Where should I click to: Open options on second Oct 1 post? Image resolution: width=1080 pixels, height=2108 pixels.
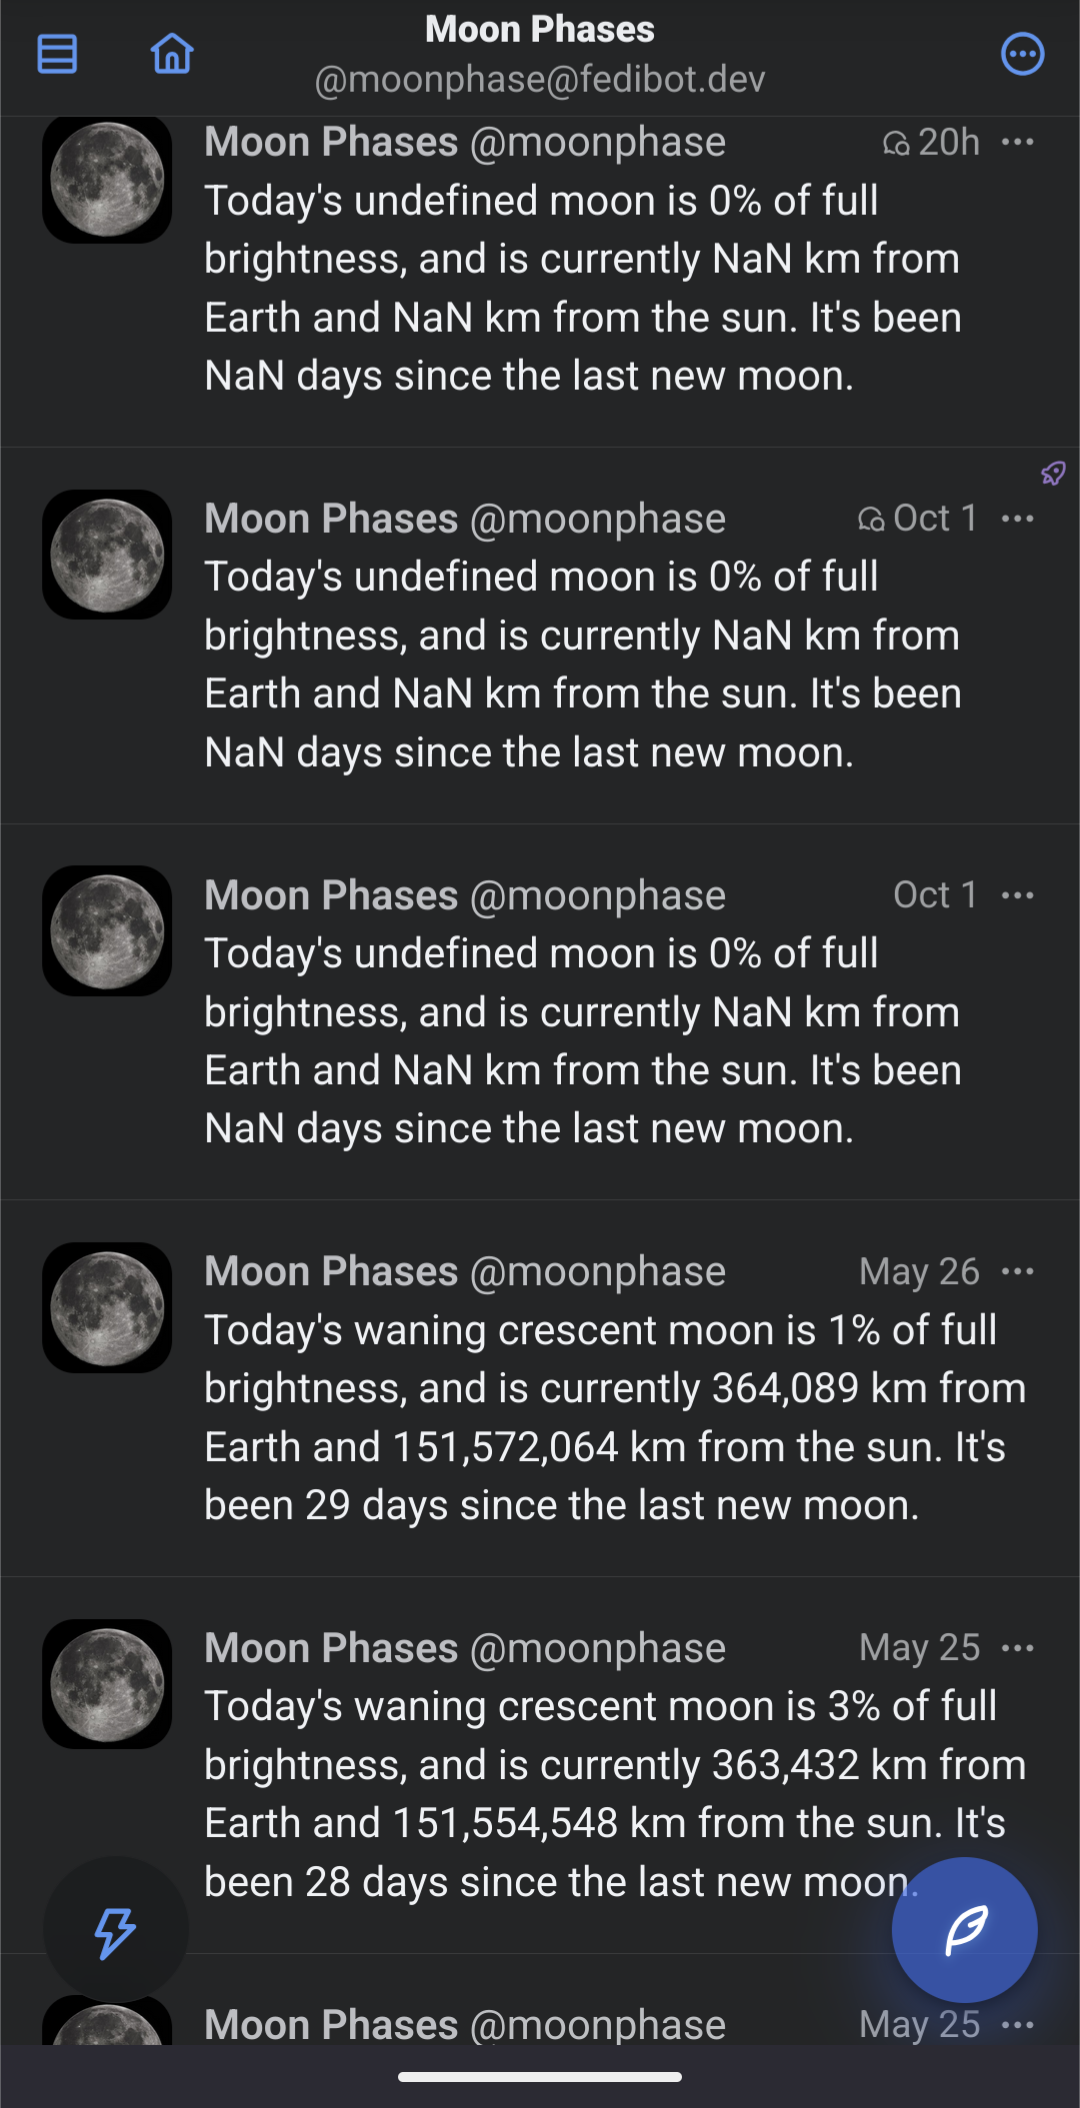point(1017,895)
